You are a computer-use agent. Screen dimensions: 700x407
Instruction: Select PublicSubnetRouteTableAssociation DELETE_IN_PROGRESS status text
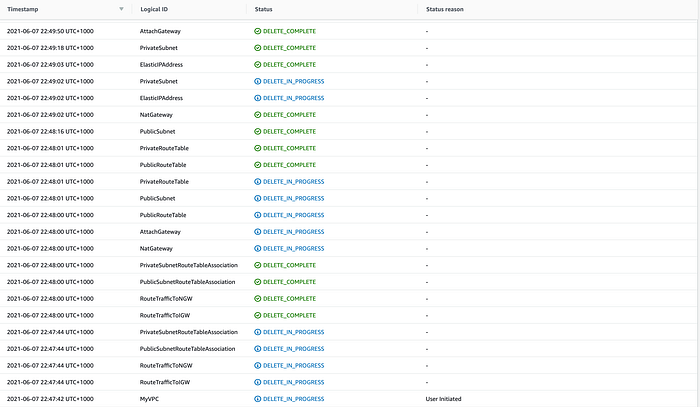(x=294, y=349)
